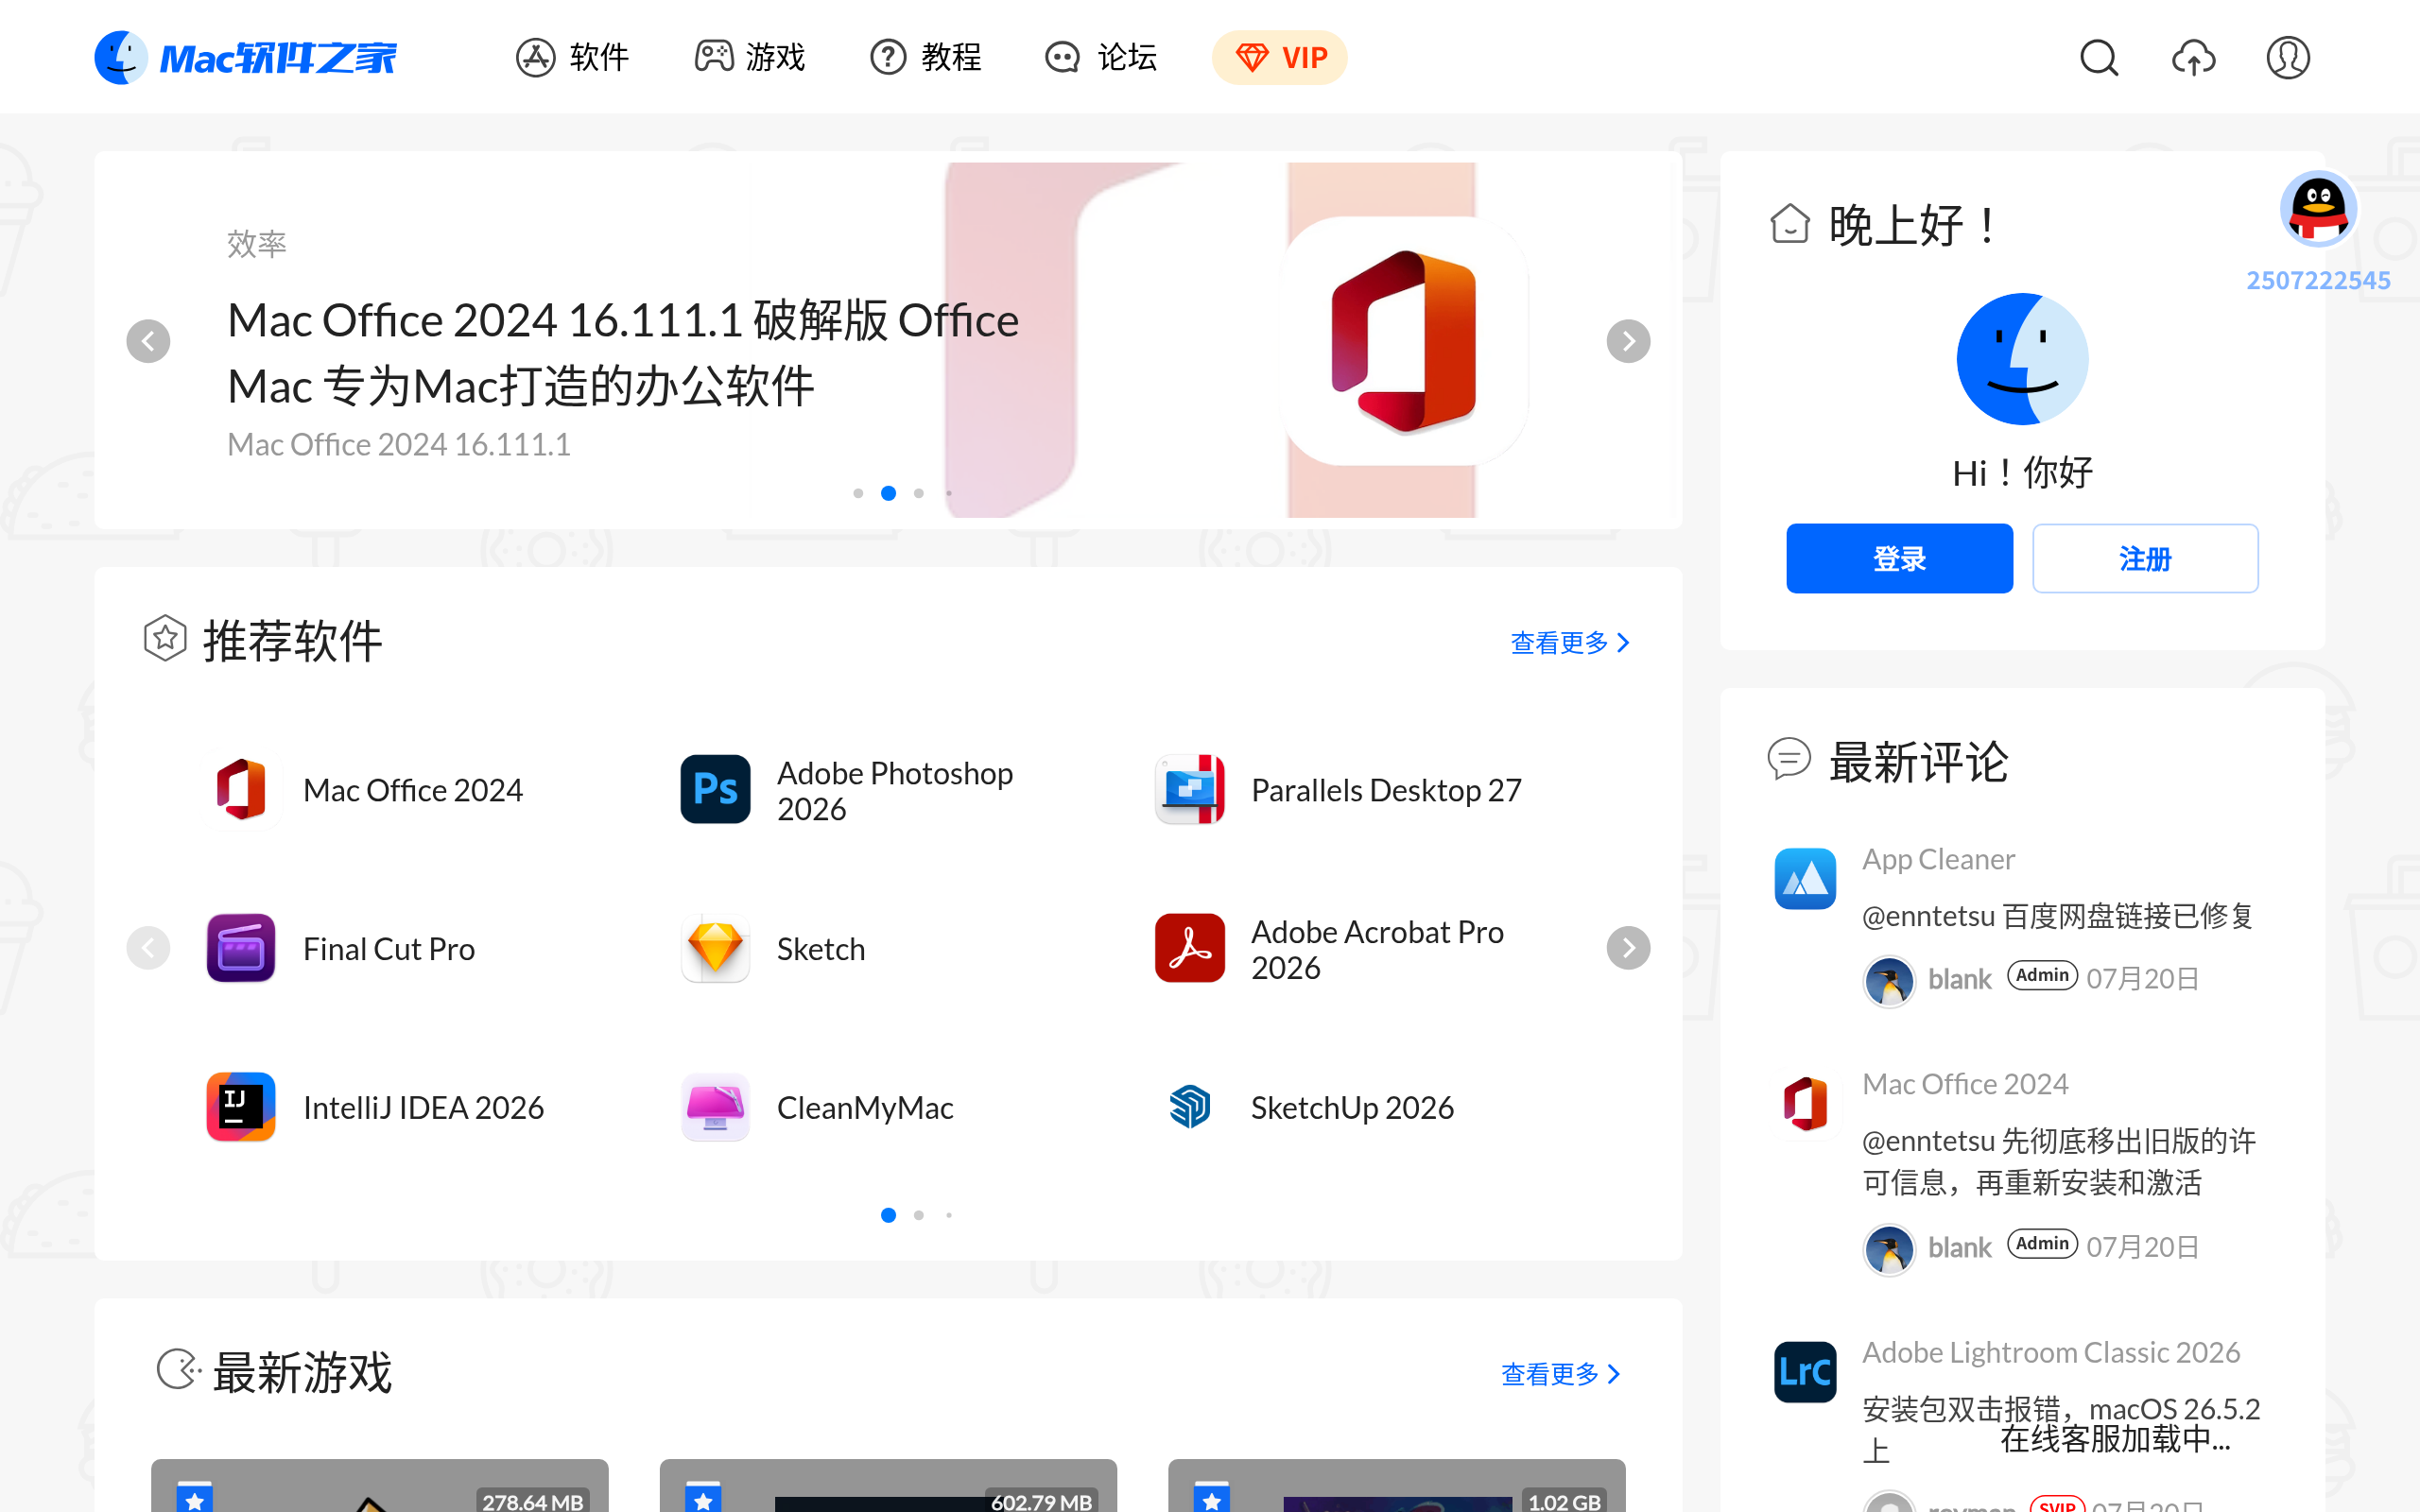2420x1512 pixels.
Task: Click the 登录 login button
Action: (1899, 558)
